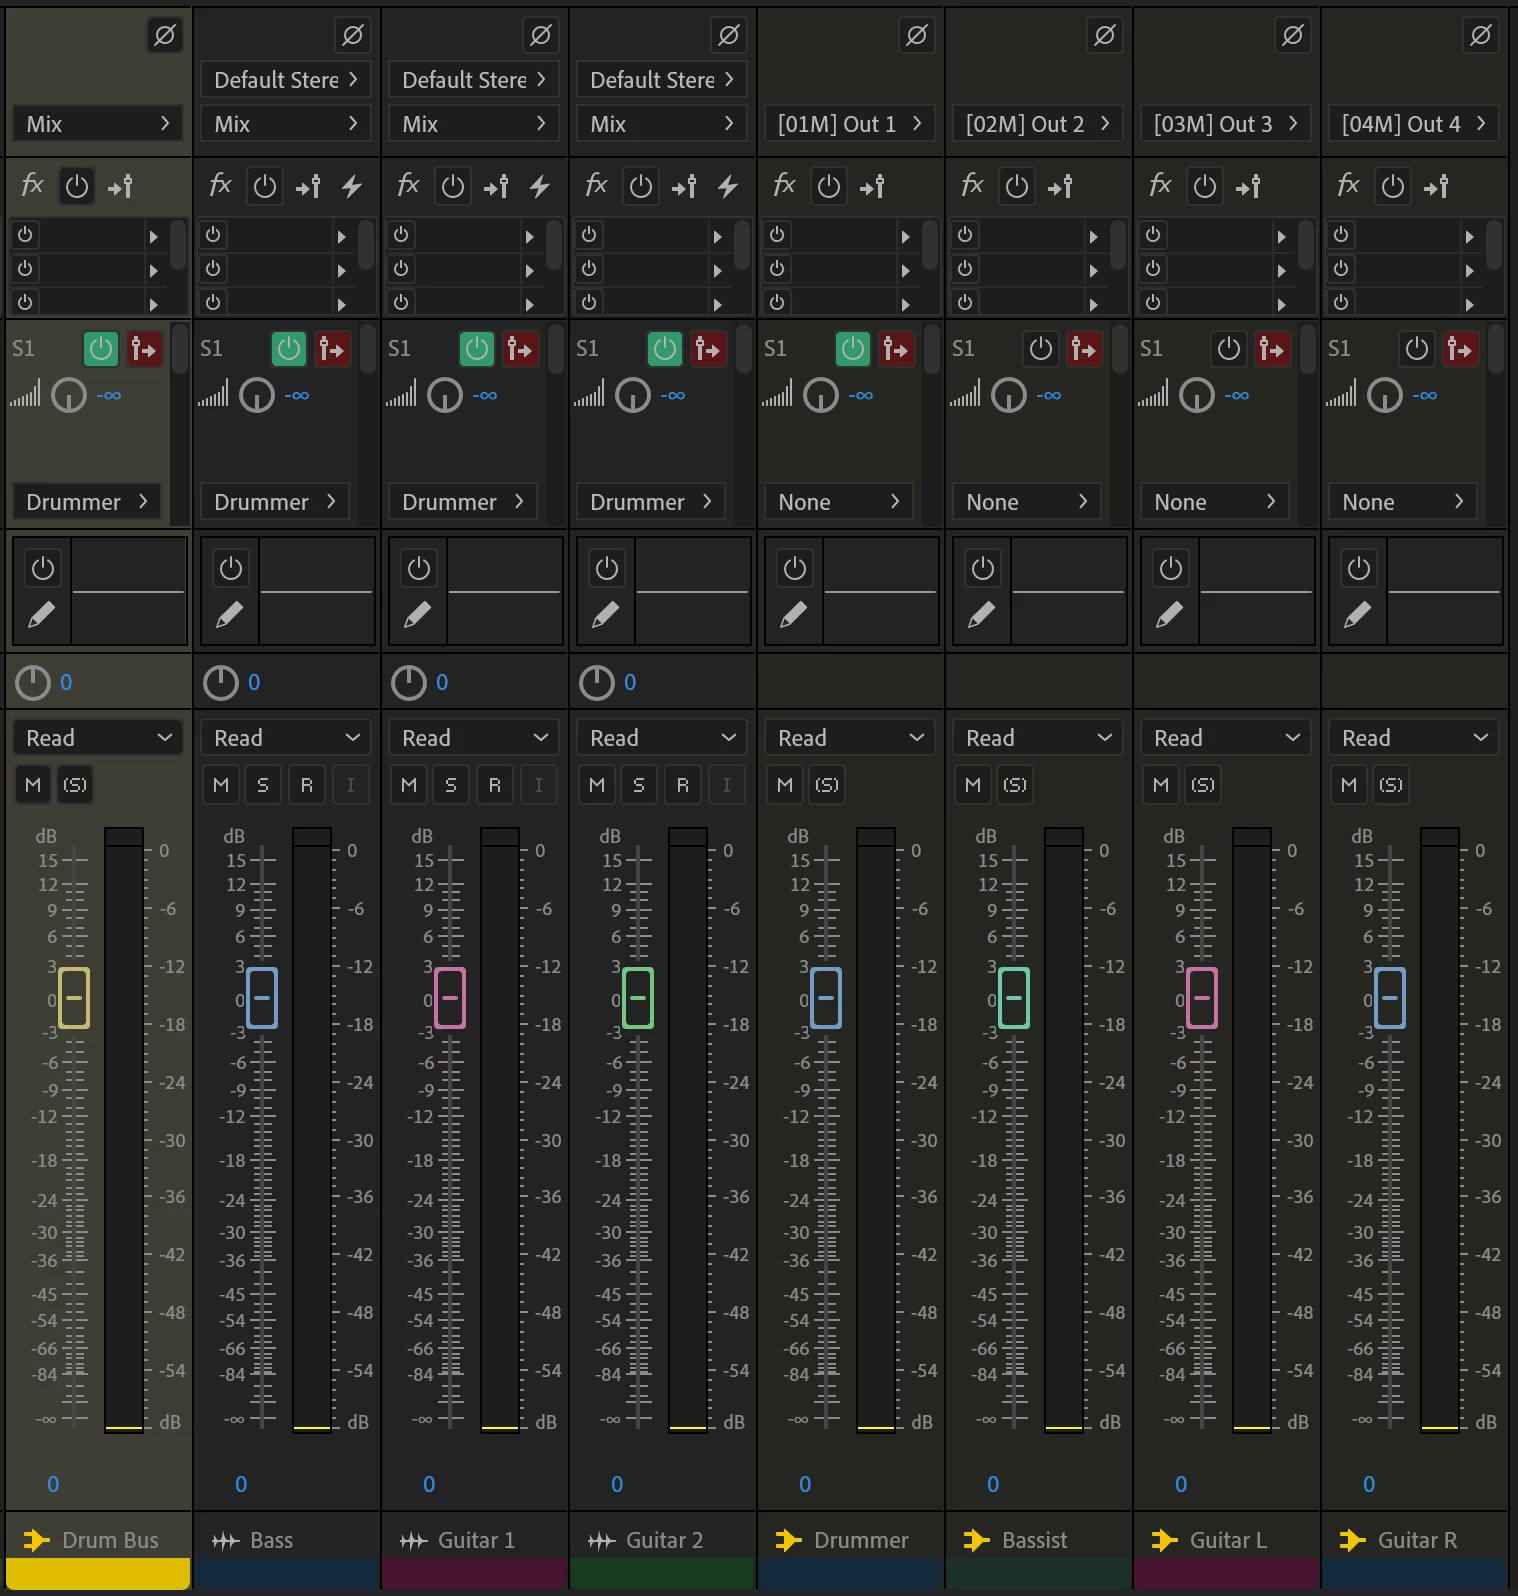Open Bass input Default Stereo dropdown
1518x1596 pixels.
tap(286, 80)
